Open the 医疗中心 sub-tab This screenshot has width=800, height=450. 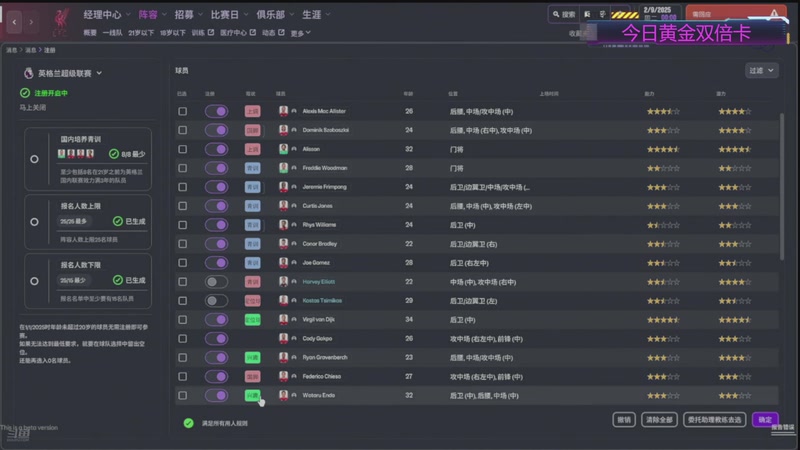[234, 33]
